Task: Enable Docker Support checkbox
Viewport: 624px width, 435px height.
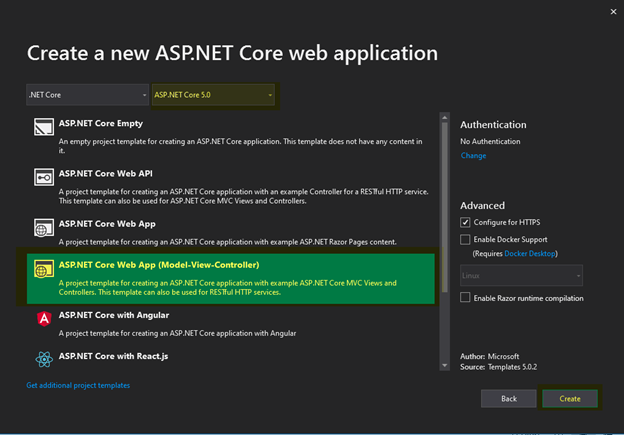Action: pyautogui.click(x=466, y=240)
